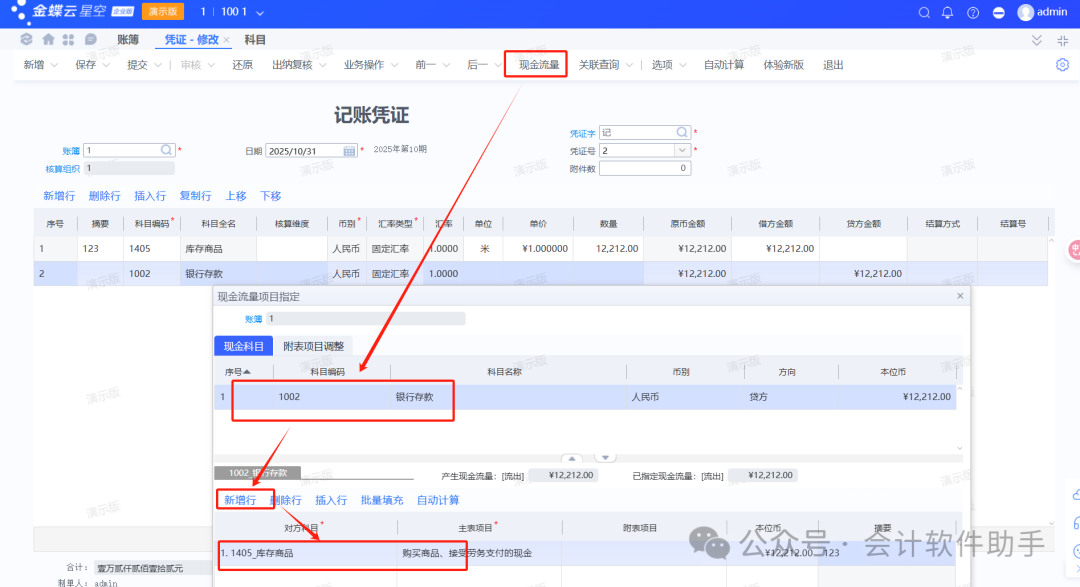Open the help question mark icon
The image size is (1080, 587).
973,12
